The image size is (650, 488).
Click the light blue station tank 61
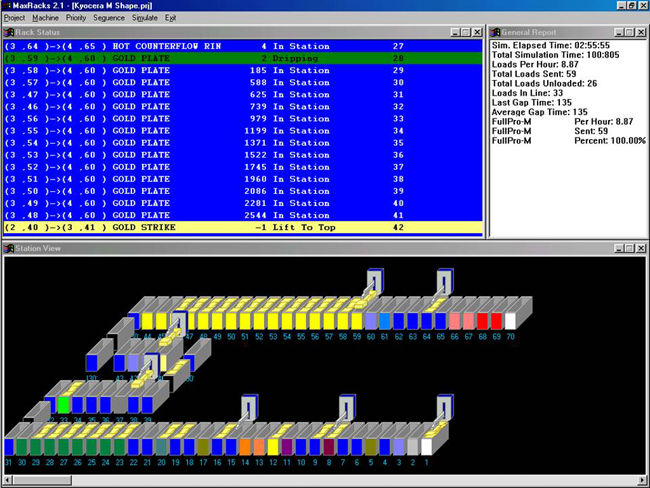385,321
